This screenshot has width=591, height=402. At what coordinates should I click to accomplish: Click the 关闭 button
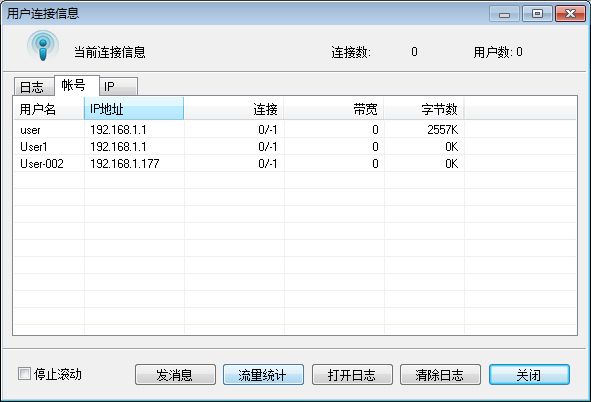click(x=529, y=374)
